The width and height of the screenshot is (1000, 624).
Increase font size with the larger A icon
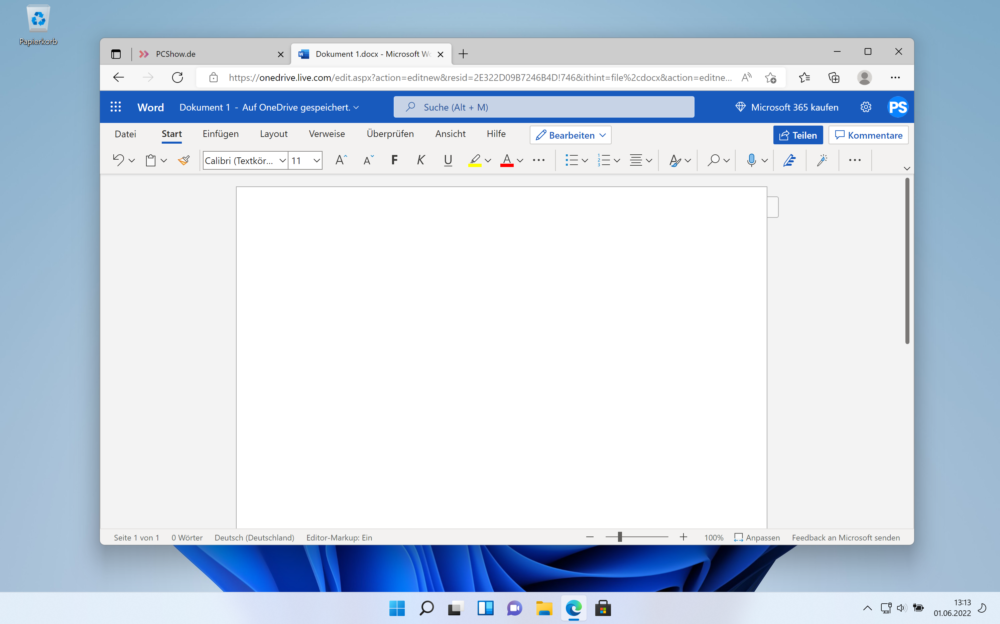point(340,160)
